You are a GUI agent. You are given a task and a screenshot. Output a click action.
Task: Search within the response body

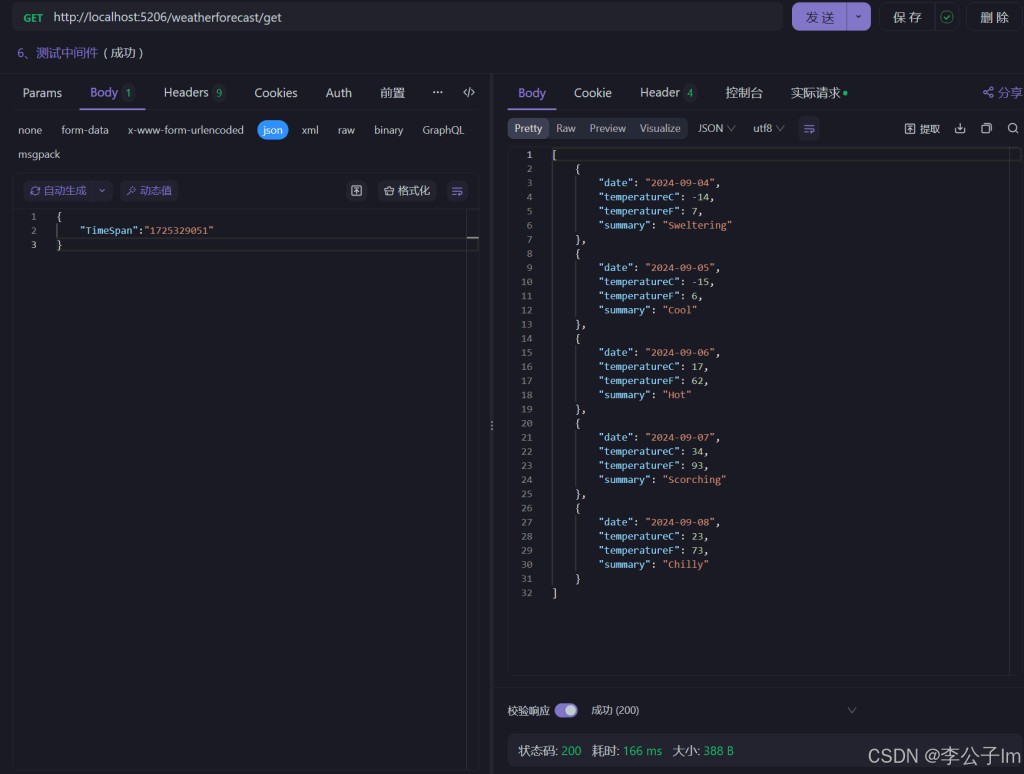click(1011, 128)
